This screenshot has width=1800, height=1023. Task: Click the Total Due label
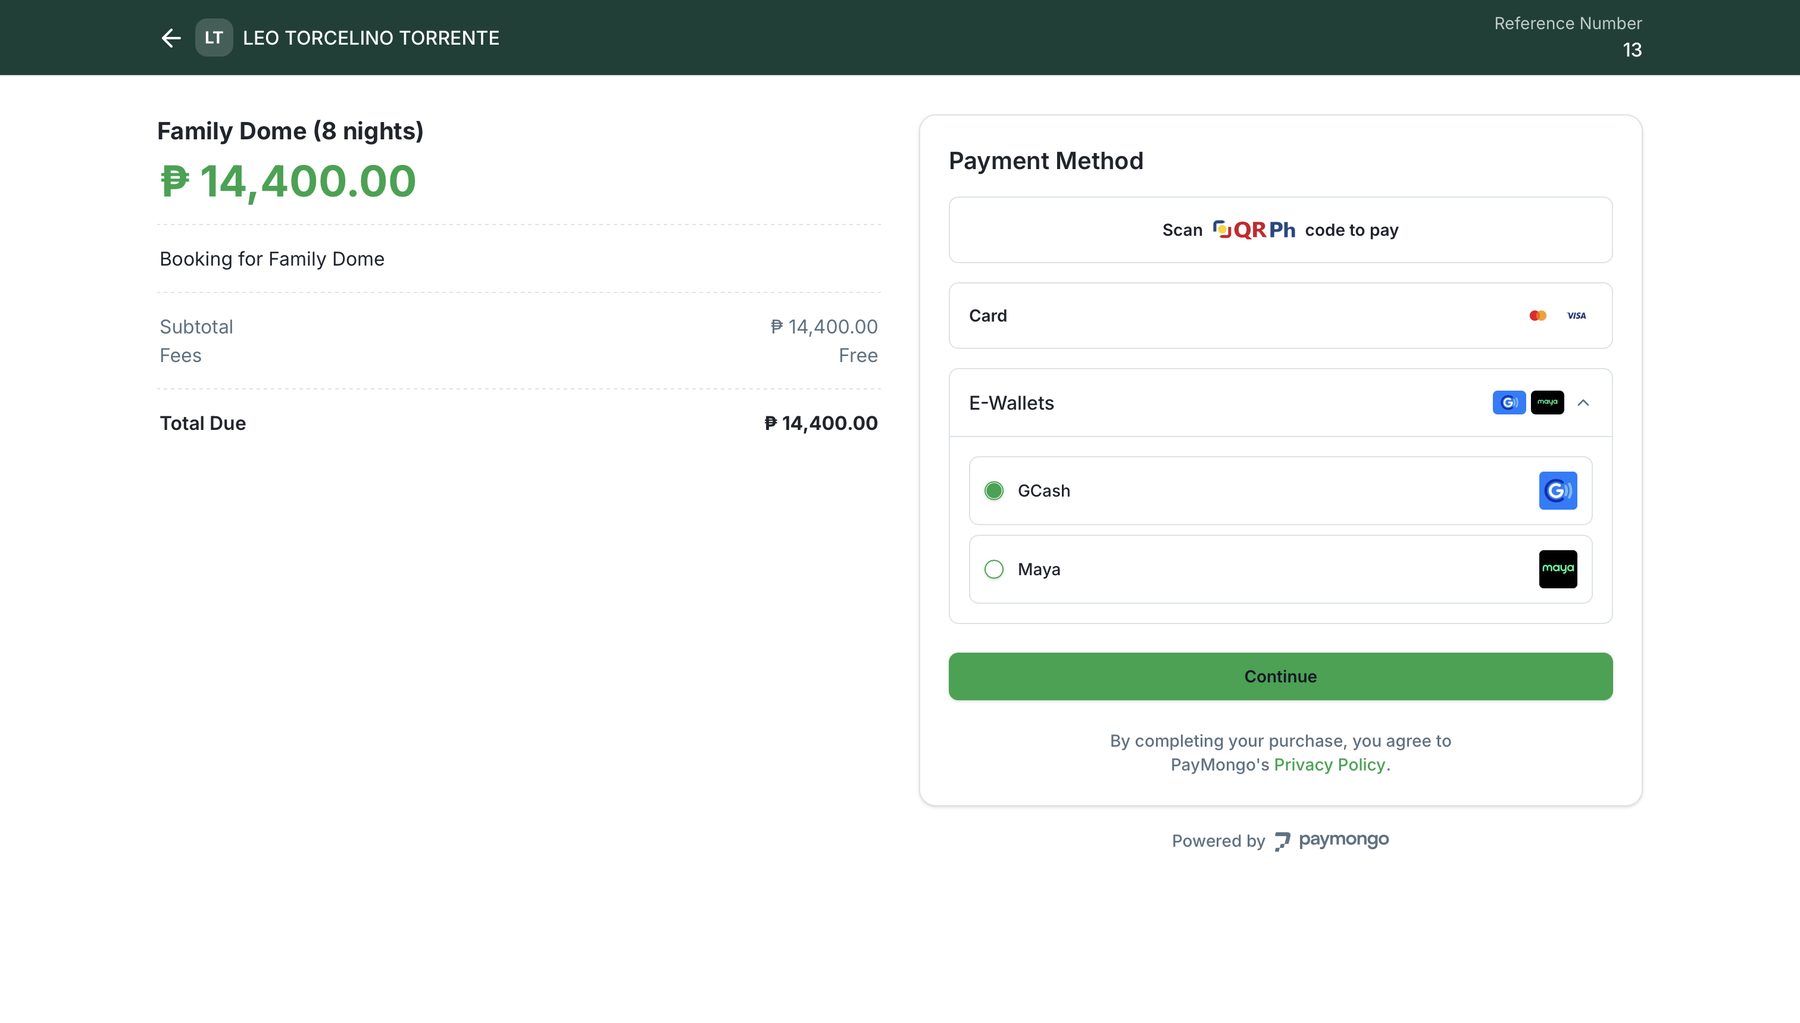pyautogui.click(x=203, y=423)
